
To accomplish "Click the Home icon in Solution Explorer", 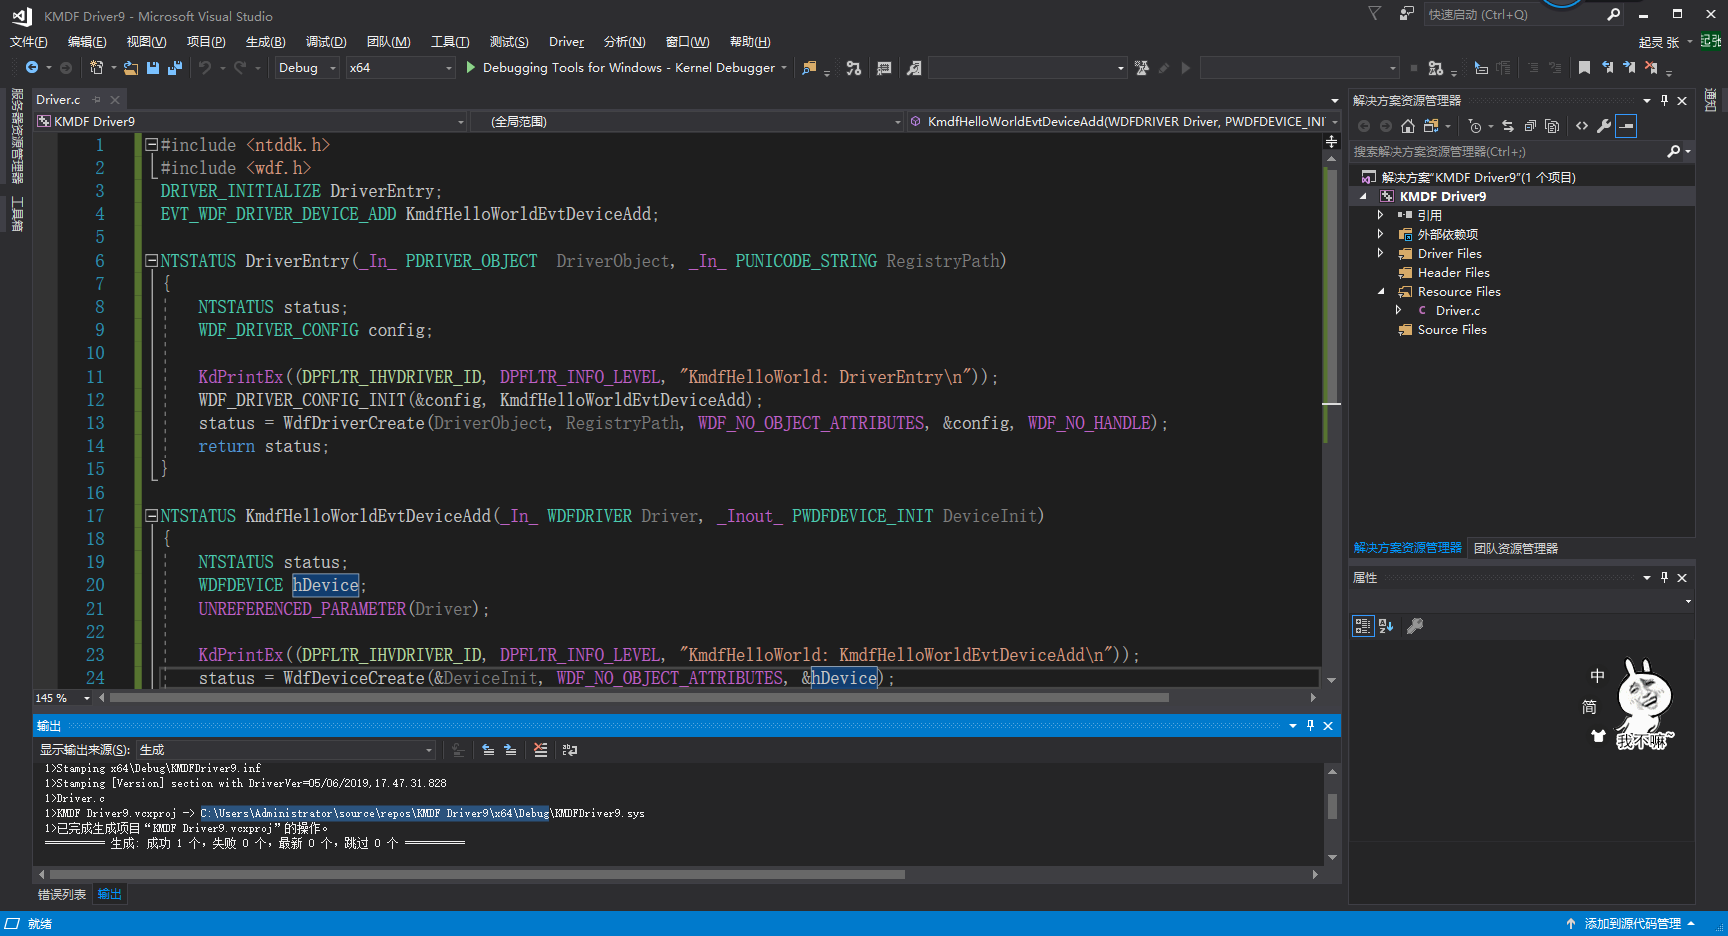I will coord(1408,126).
